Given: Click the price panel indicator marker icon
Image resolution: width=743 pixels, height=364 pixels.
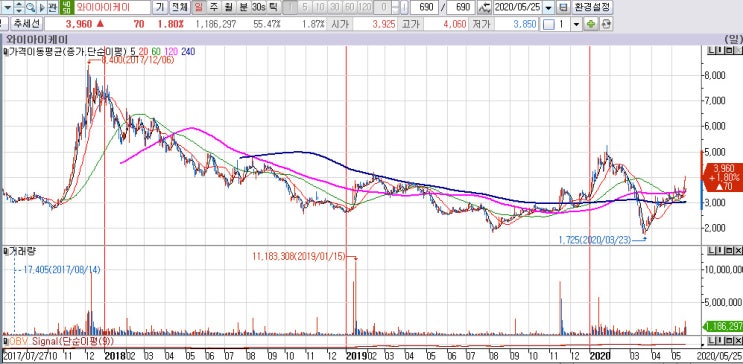Looking at the screenshot, I should point(5,51).
